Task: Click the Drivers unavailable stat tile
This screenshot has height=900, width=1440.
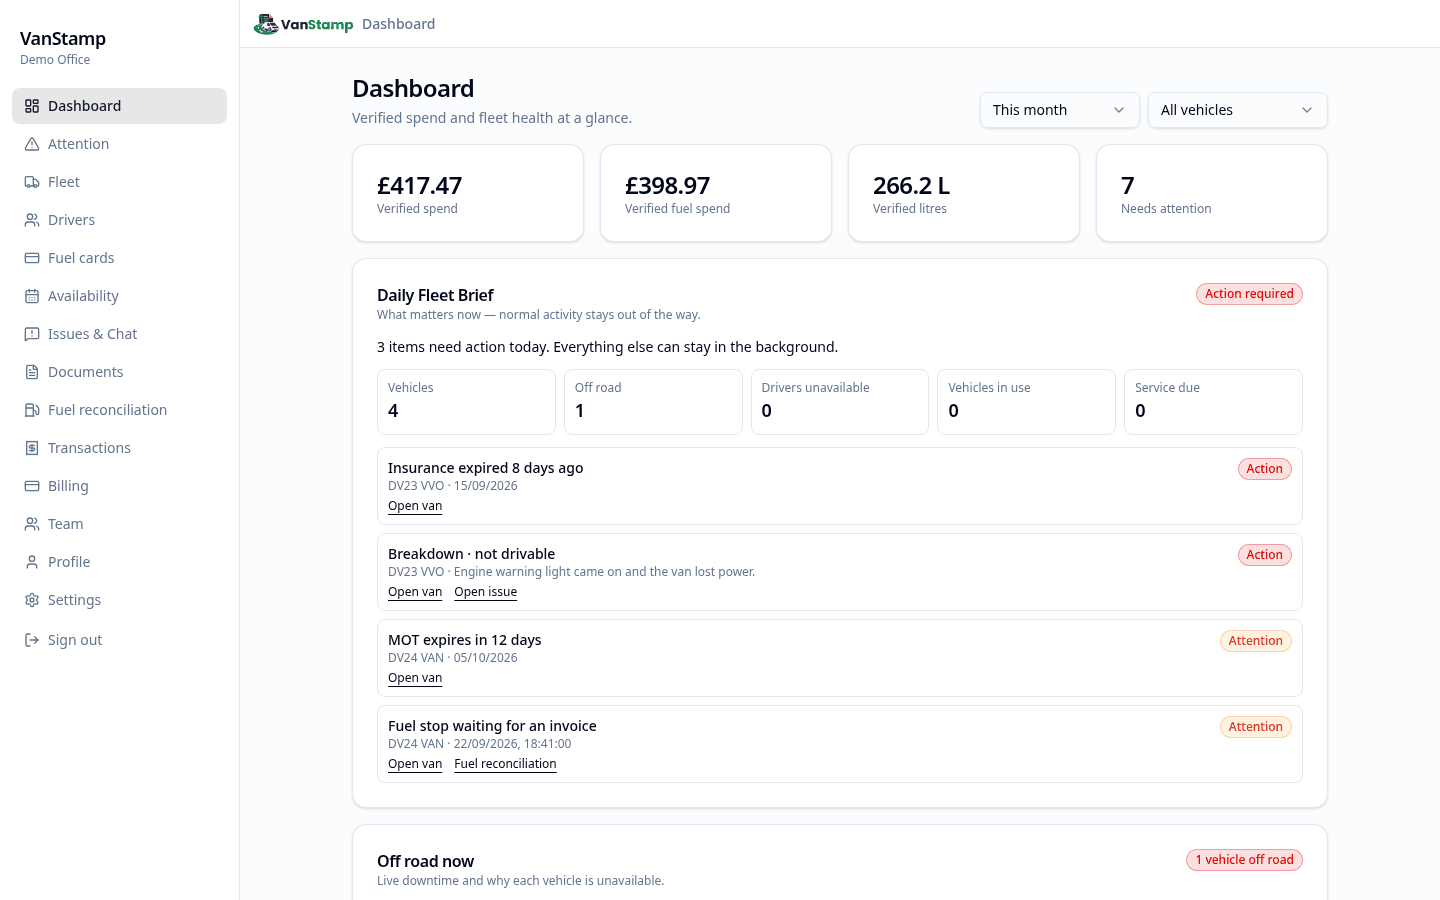Action: [840, 402]
